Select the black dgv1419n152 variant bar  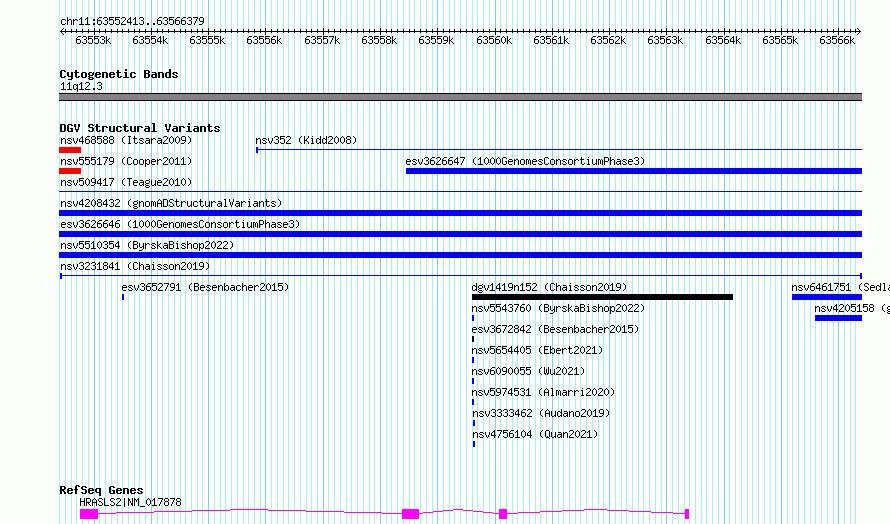coord(602,297)
